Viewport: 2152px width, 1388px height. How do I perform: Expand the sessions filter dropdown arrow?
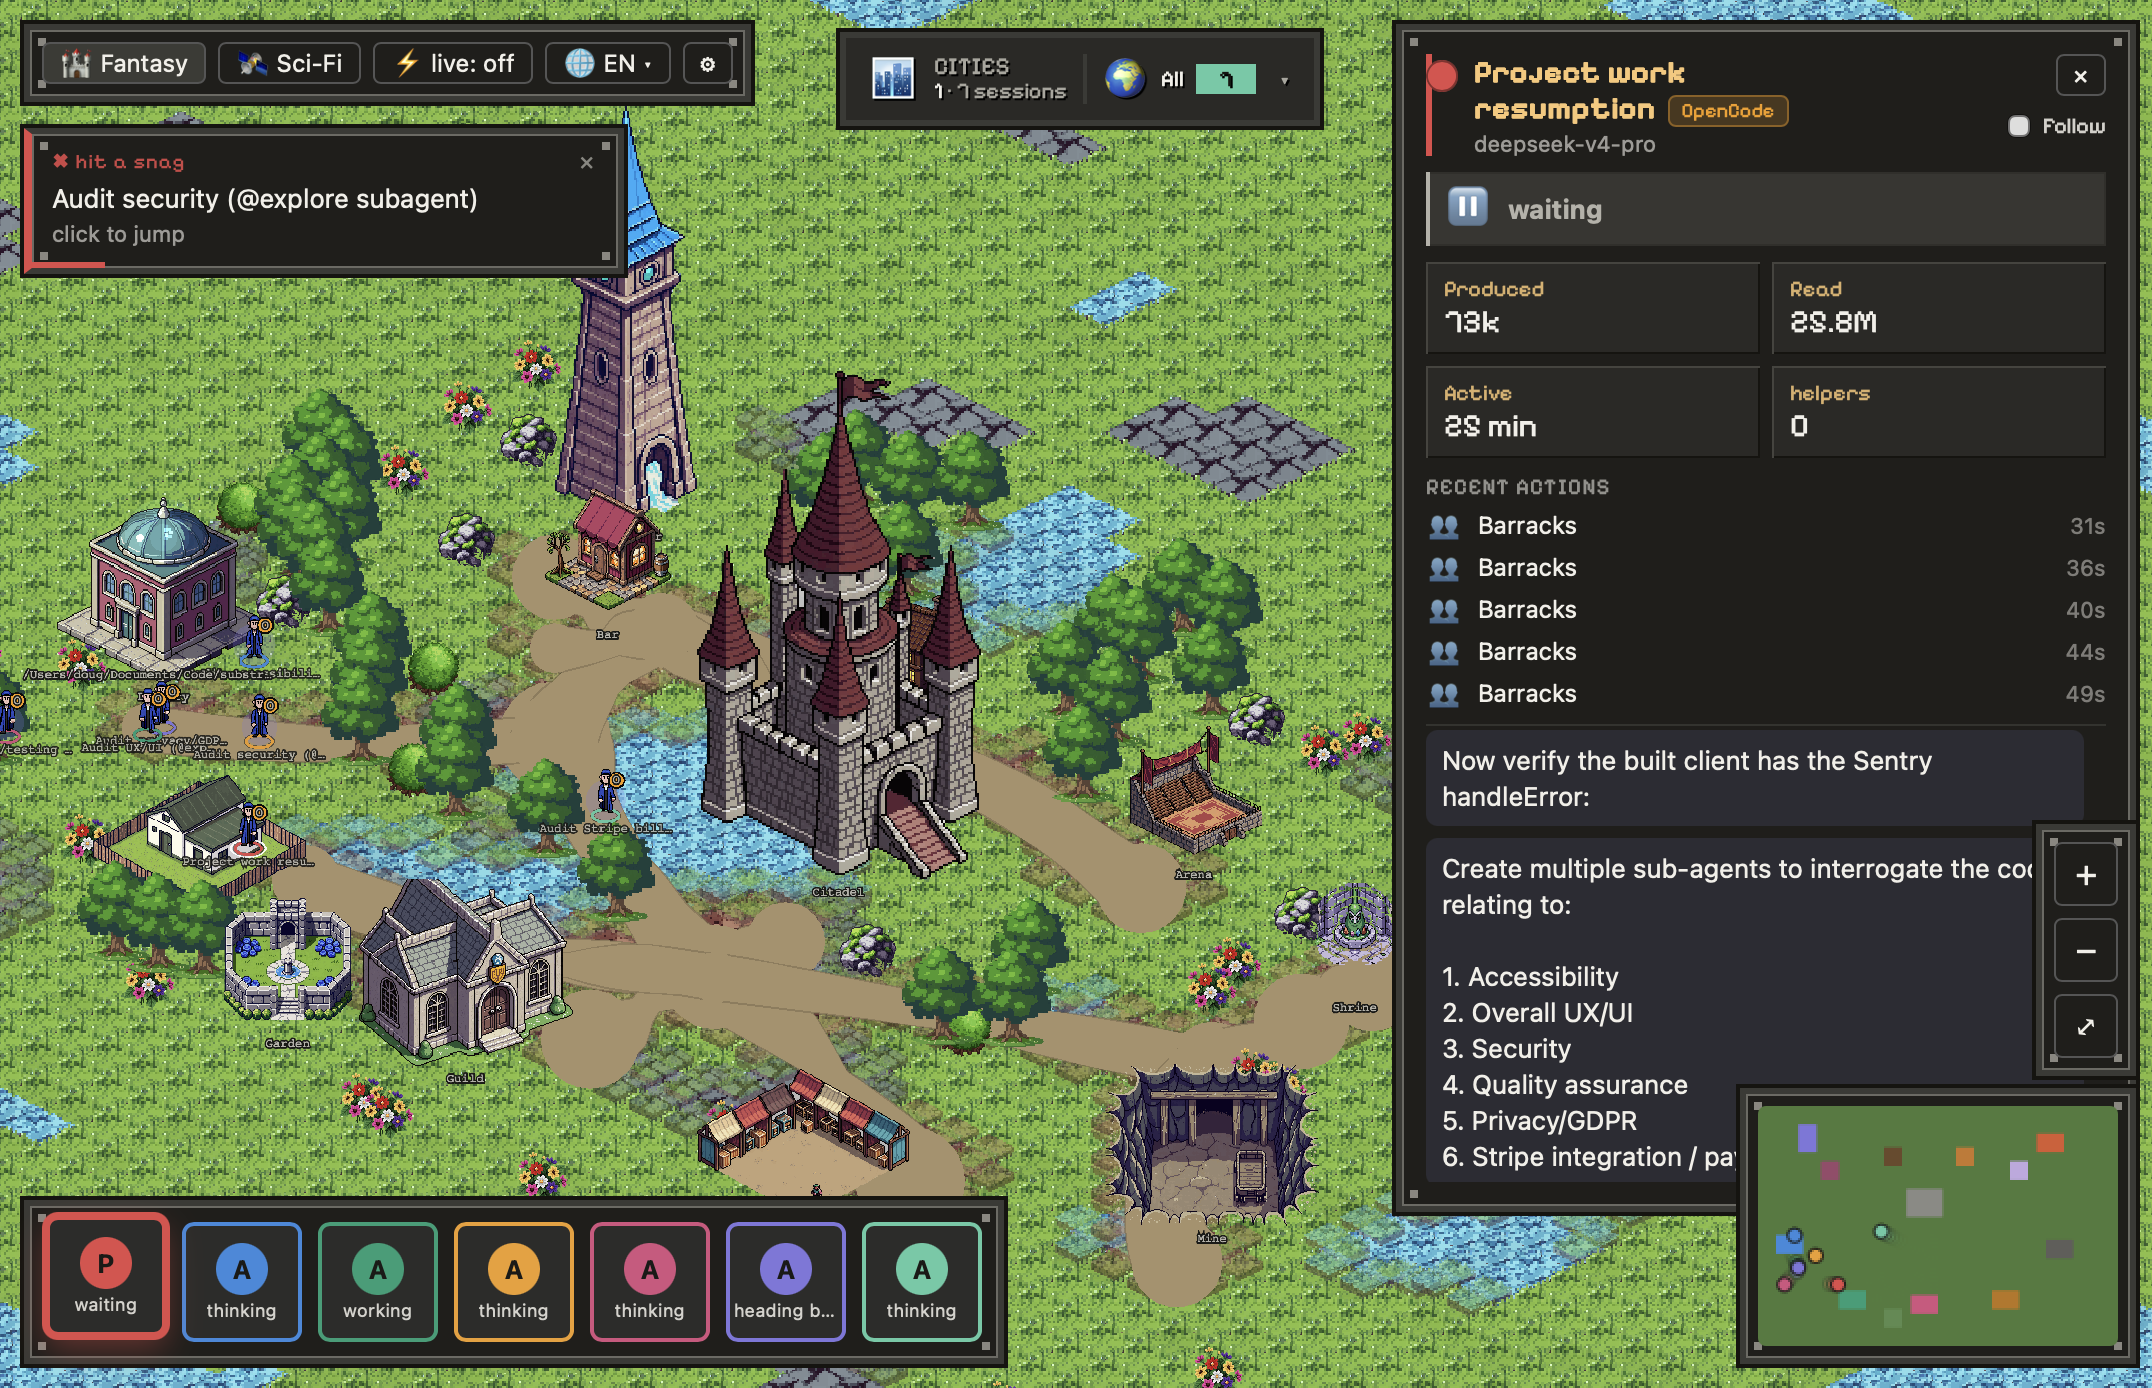[1285, 80]
